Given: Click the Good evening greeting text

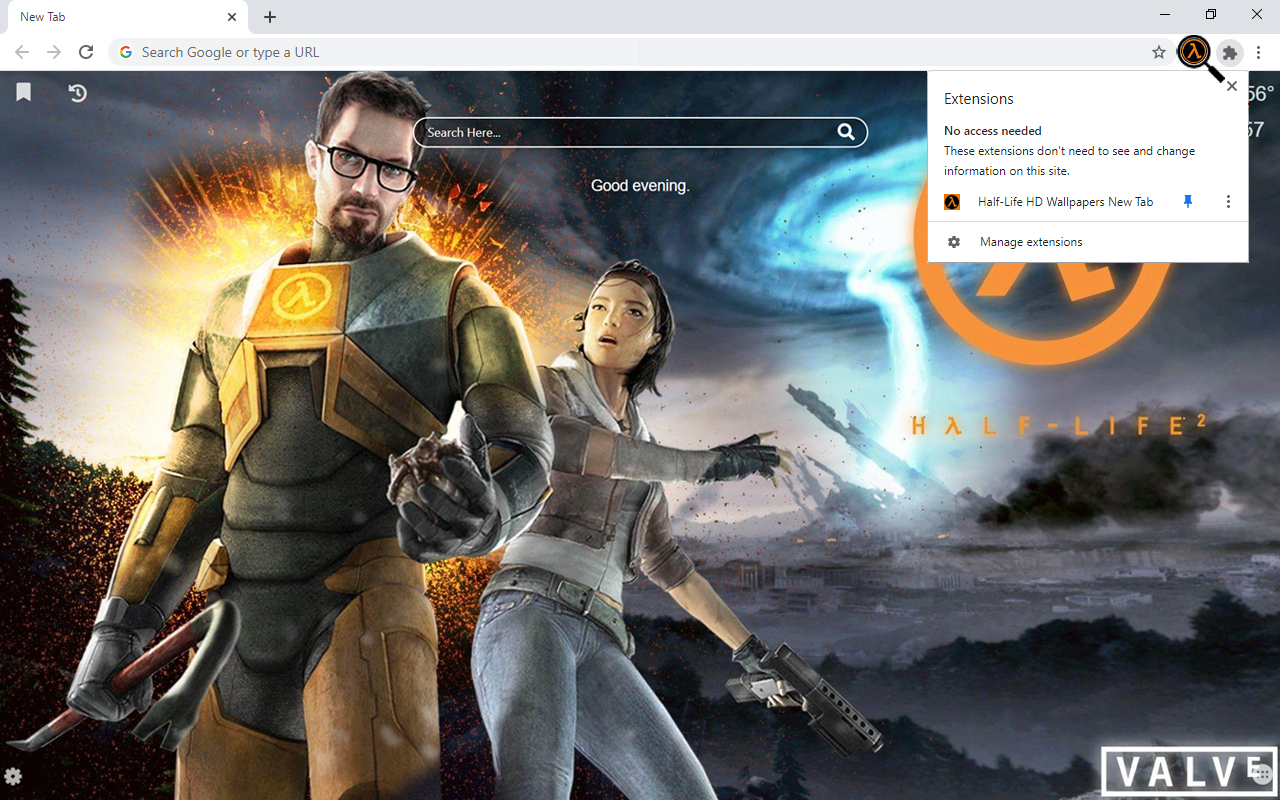Looking at the screenshot, I should pyautogui.click(x=640, y=185).
